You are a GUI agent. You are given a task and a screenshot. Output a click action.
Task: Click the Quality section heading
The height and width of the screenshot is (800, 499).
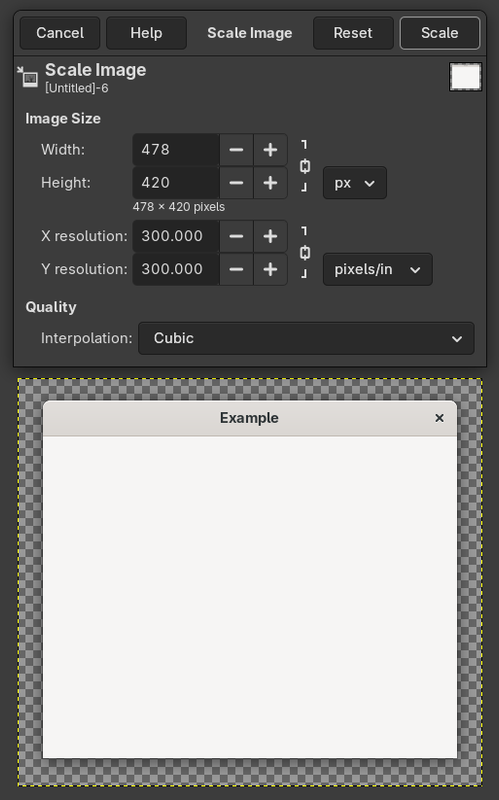[x=51, y=307]
